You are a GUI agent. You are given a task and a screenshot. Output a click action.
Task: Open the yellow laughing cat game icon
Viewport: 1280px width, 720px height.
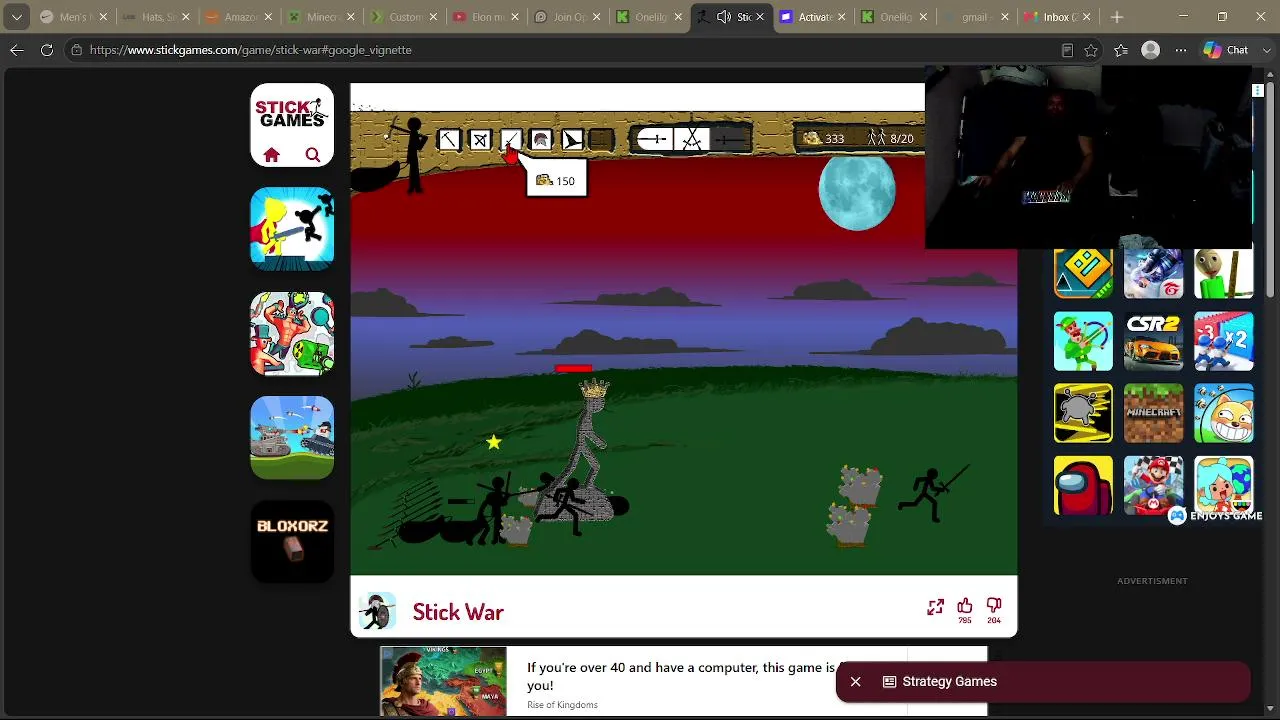pos(1224,413)
